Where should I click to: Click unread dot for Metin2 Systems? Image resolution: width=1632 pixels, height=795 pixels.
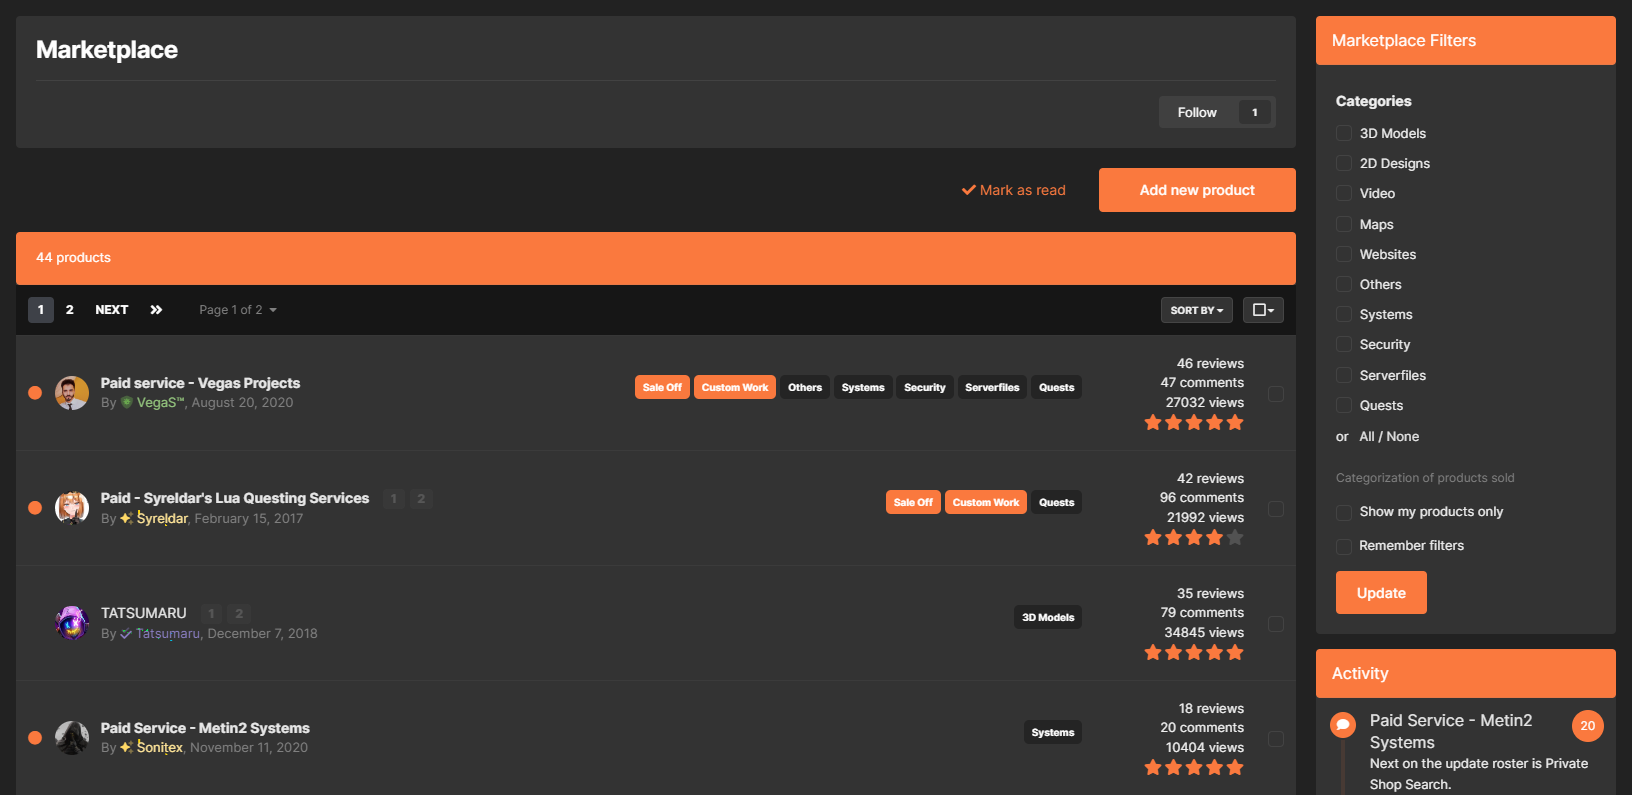35,738
